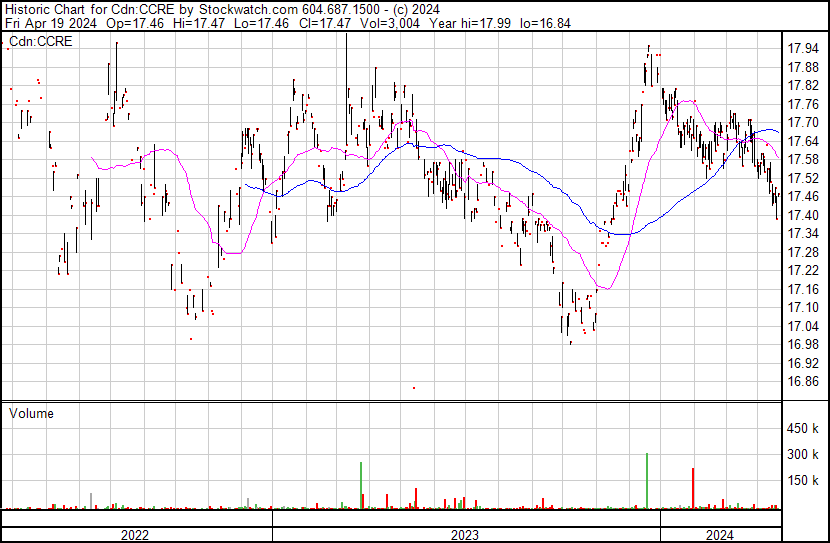Click the green volume bar in early 2023
Screen dimensions: 830x543
click(360, 486)
